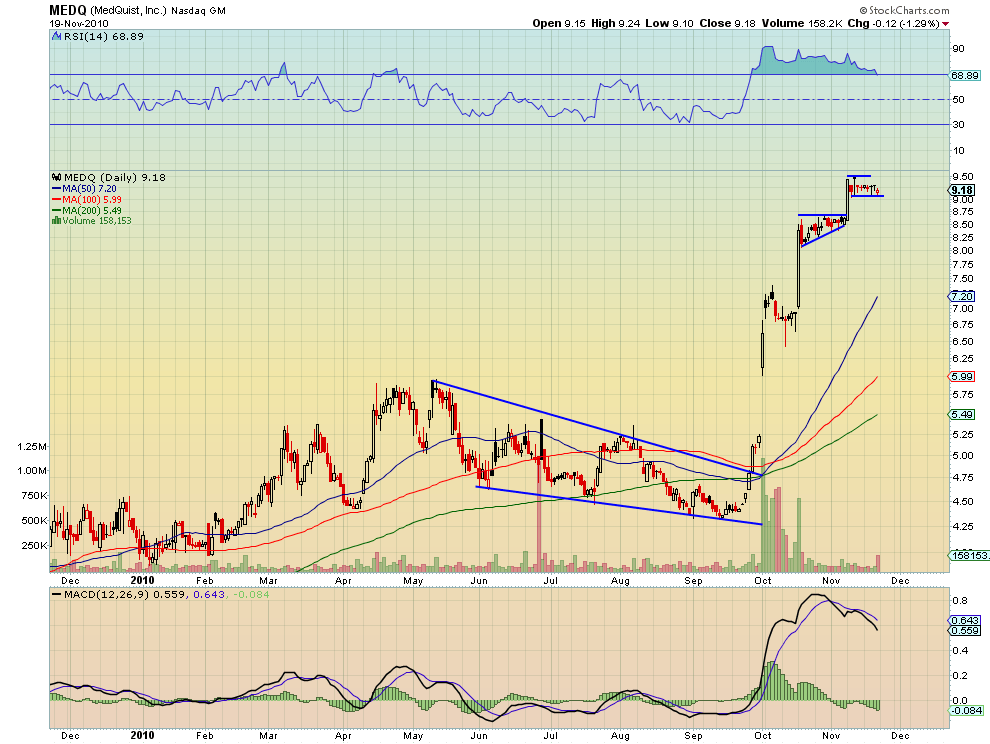Image resolution: width=990 pixels, height=744 pixels.
Task: Click the date '19-Nov-2010'
Action: 79,23
